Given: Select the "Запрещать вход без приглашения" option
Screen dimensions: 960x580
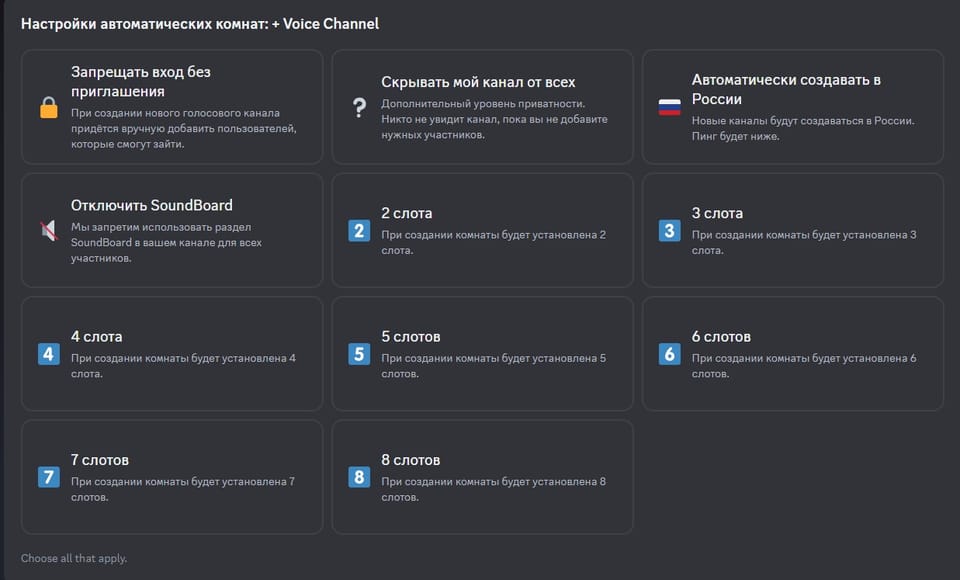Looking at the screenshot, I should pyautogui.click(x=171, y=106).
